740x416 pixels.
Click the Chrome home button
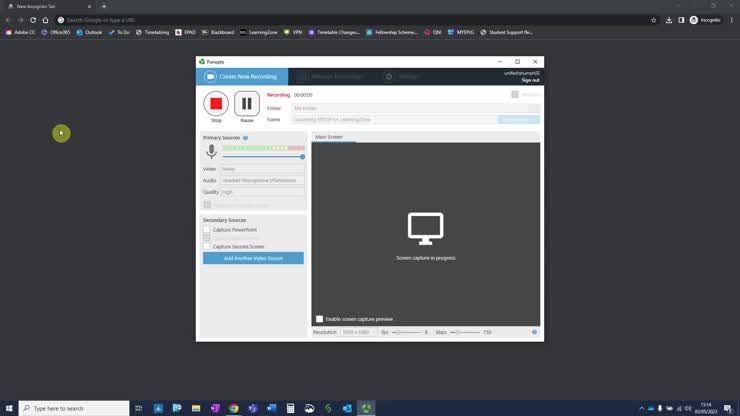[45, 20]
